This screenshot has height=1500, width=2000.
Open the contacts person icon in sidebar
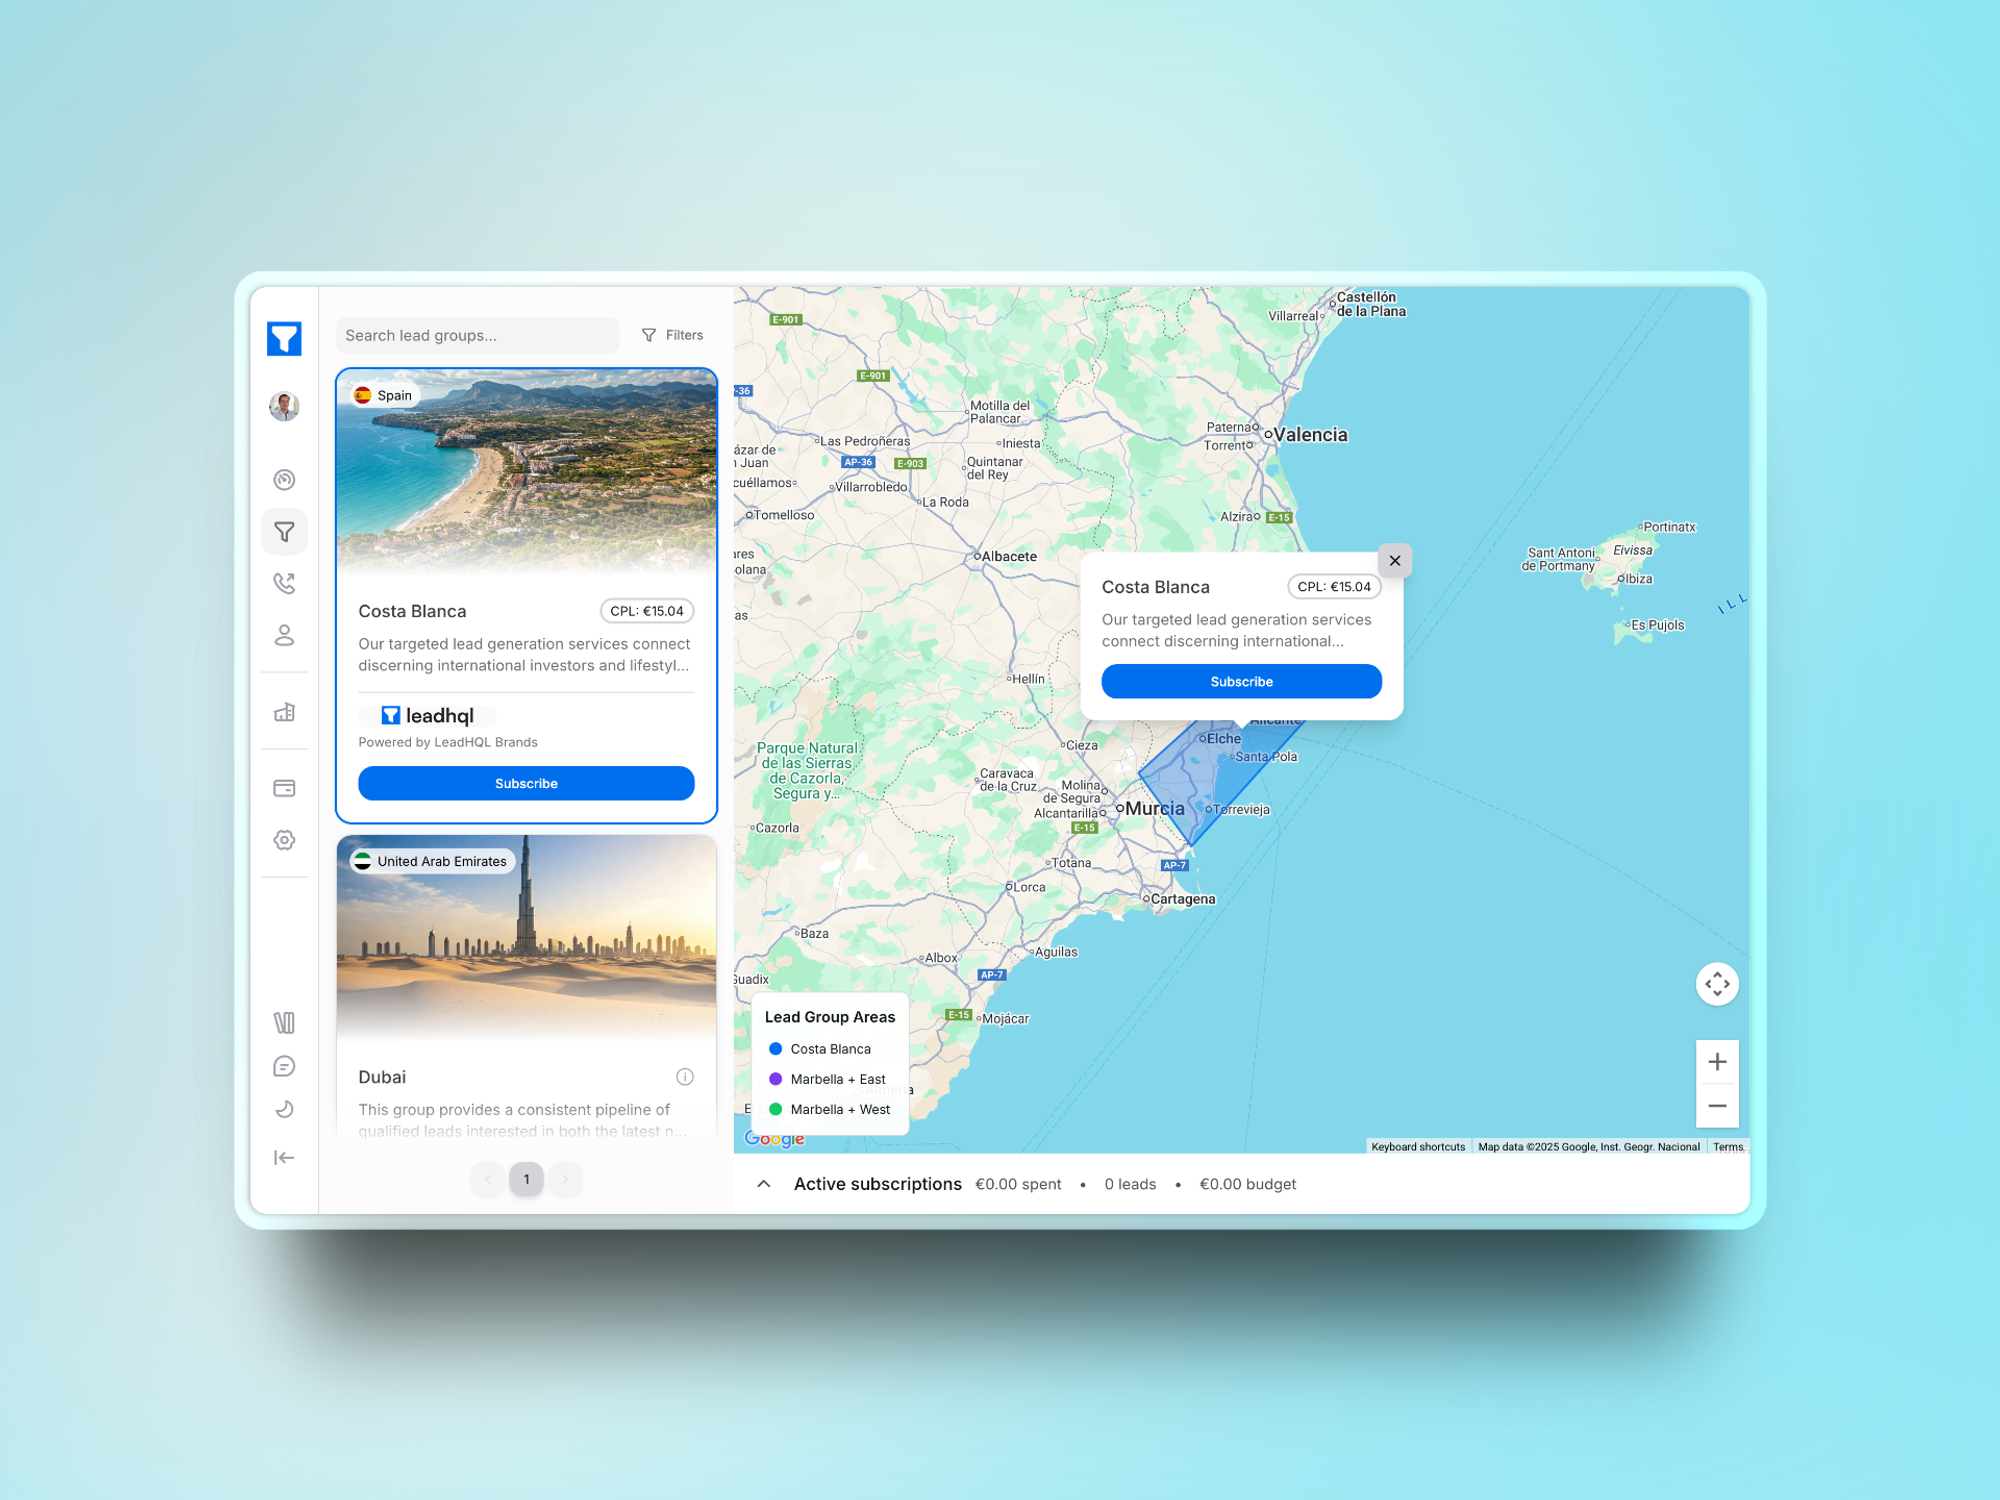pyautogui.click(x=284, y=635)
